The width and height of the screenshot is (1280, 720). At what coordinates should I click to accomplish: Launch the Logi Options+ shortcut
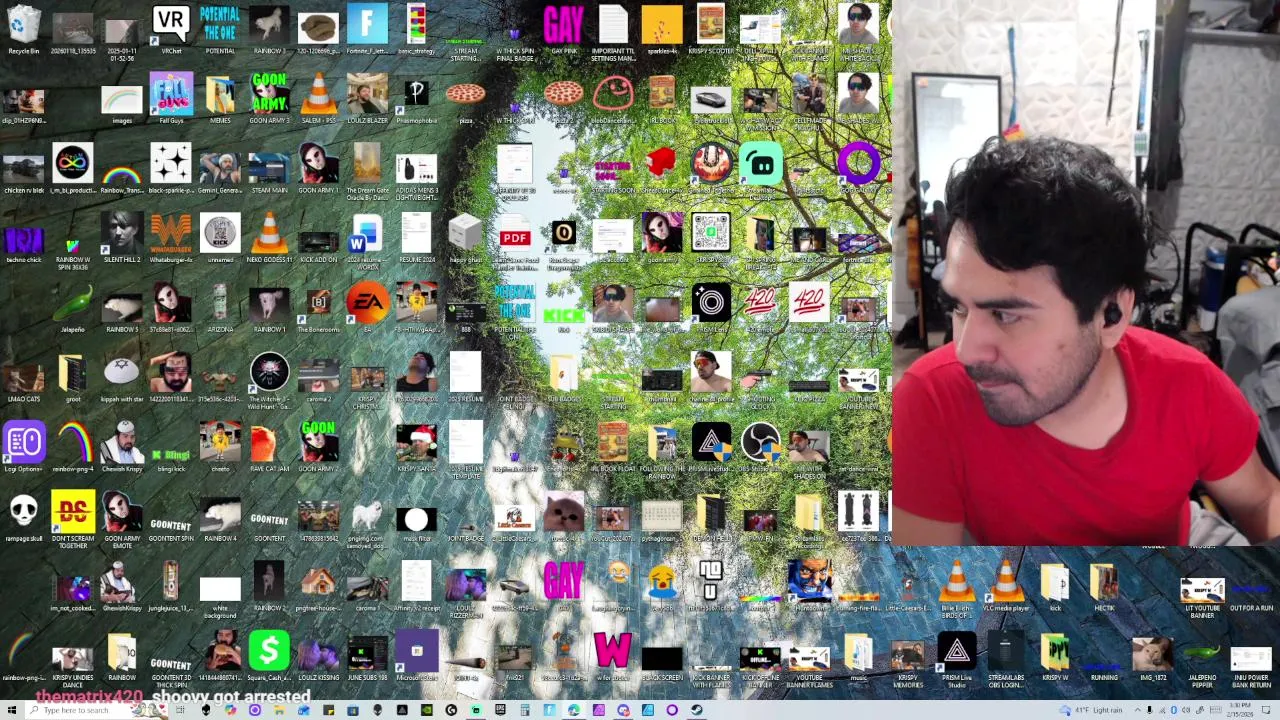(x=24, y=447)
